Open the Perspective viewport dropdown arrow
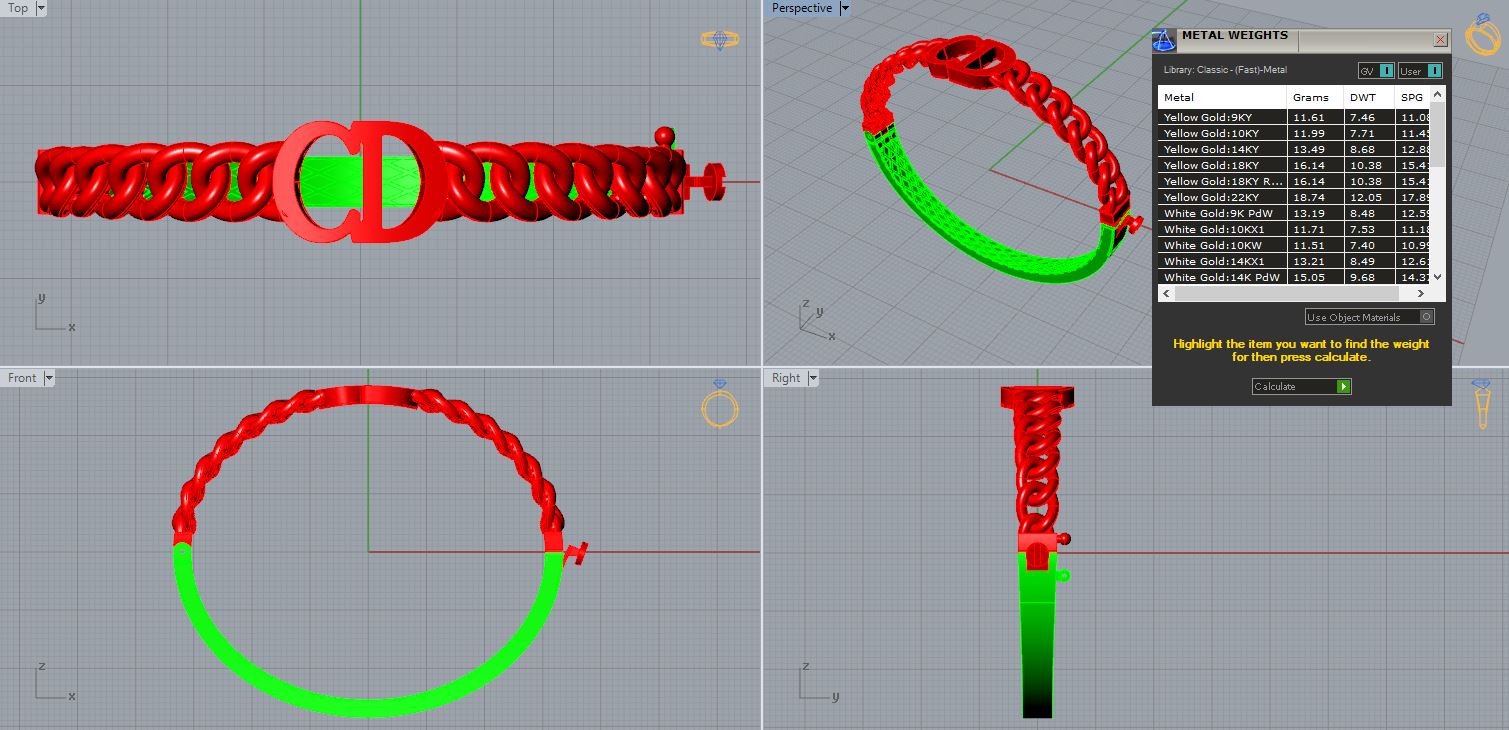Viewport: 1509px width, 730px height. [x=844, y=8]
